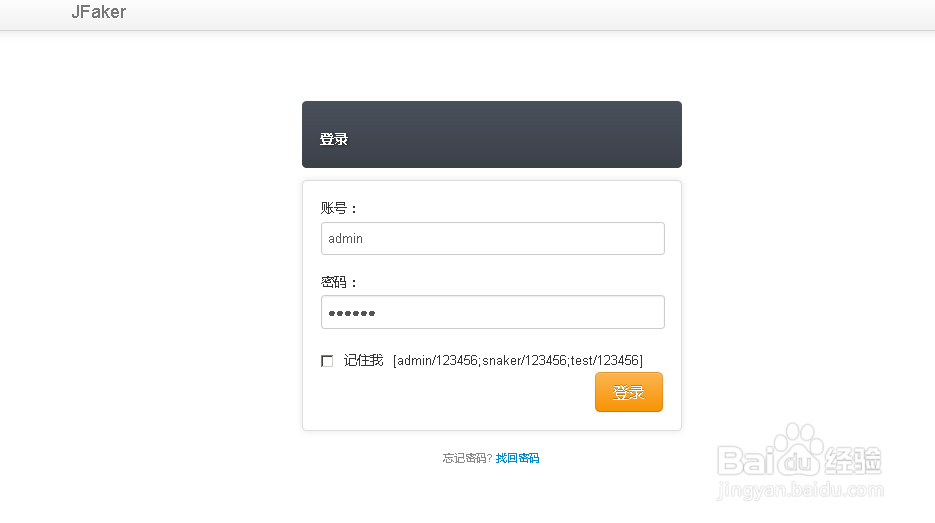This screenshot has height=523, width=935.
Task: Tick the 记住我 checkbox
Action: [327, 361]
